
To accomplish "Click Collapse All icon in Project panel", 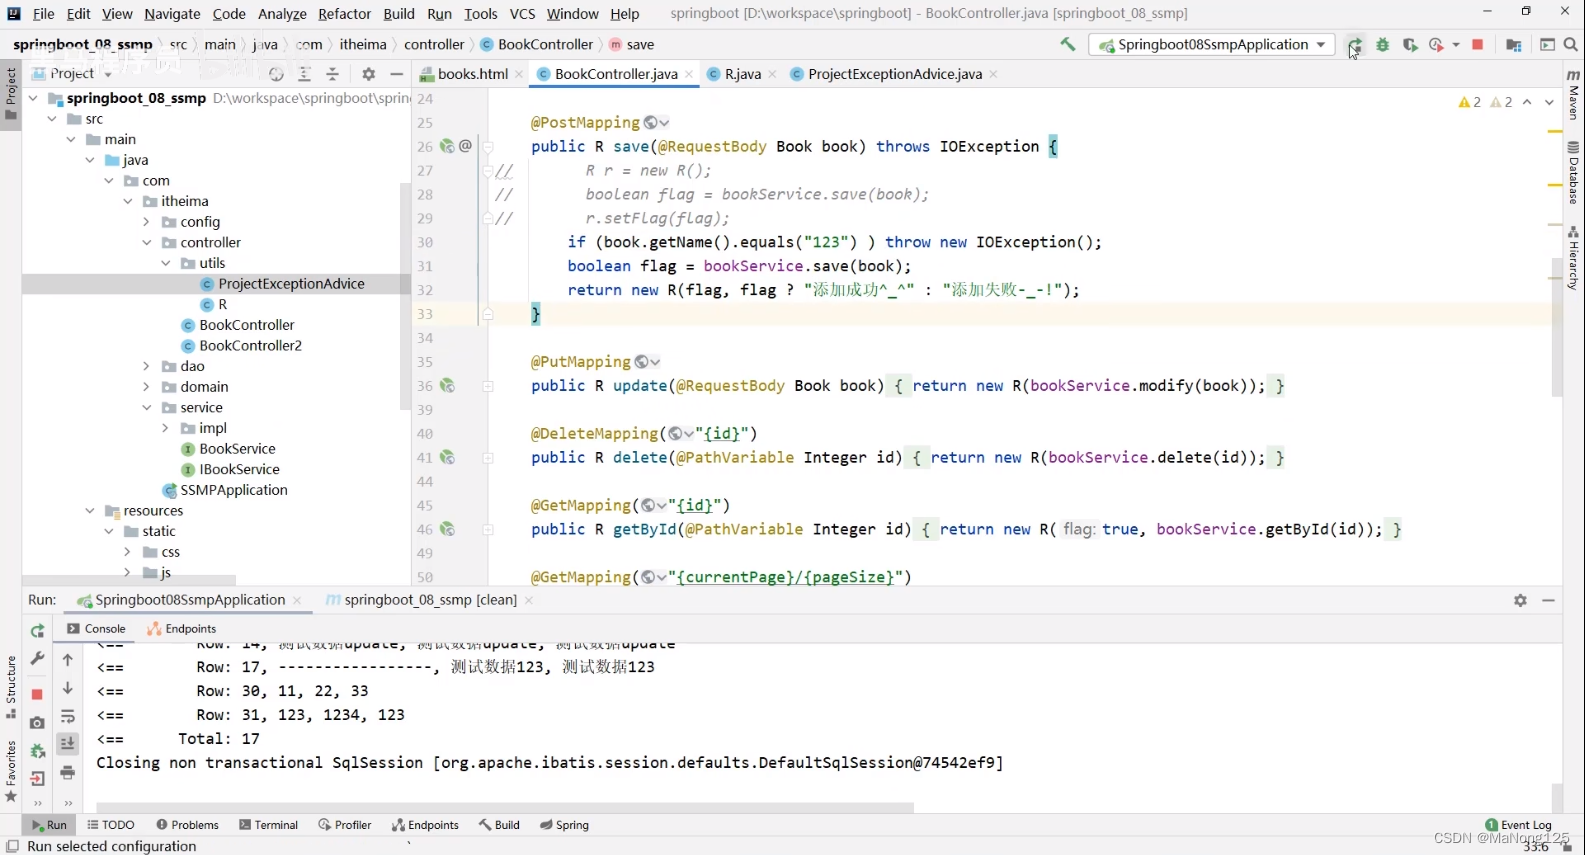I will 333,74.
